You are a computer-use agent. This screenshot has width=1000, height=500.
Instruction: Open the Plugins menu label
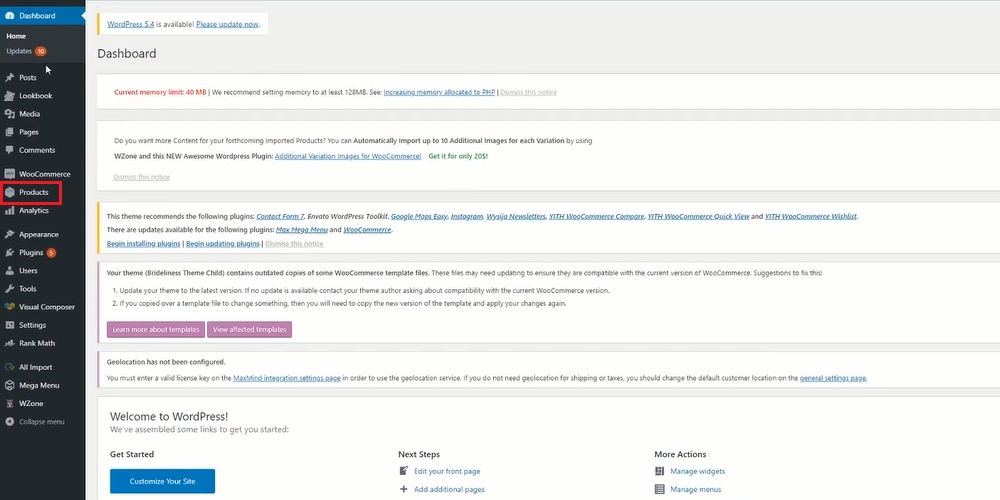[x=31, y=253]
